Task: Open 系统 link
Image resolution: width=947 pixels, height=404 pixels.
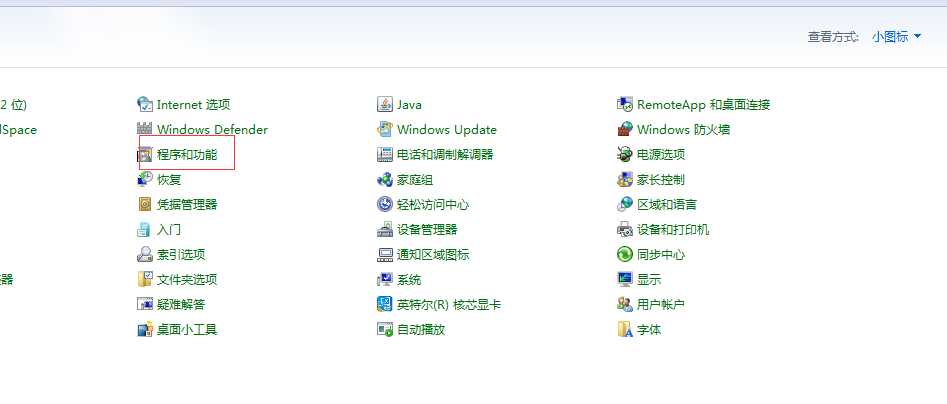Action: (409, 279)
